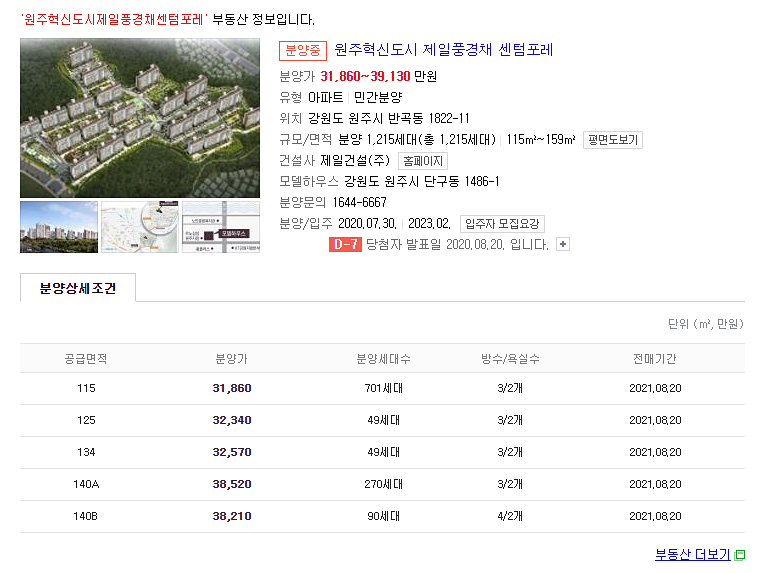This screenshot has width=766, height=573.
Task: Click the green external link icon beside 부동산 더보기
Action: tap(740, 555)
